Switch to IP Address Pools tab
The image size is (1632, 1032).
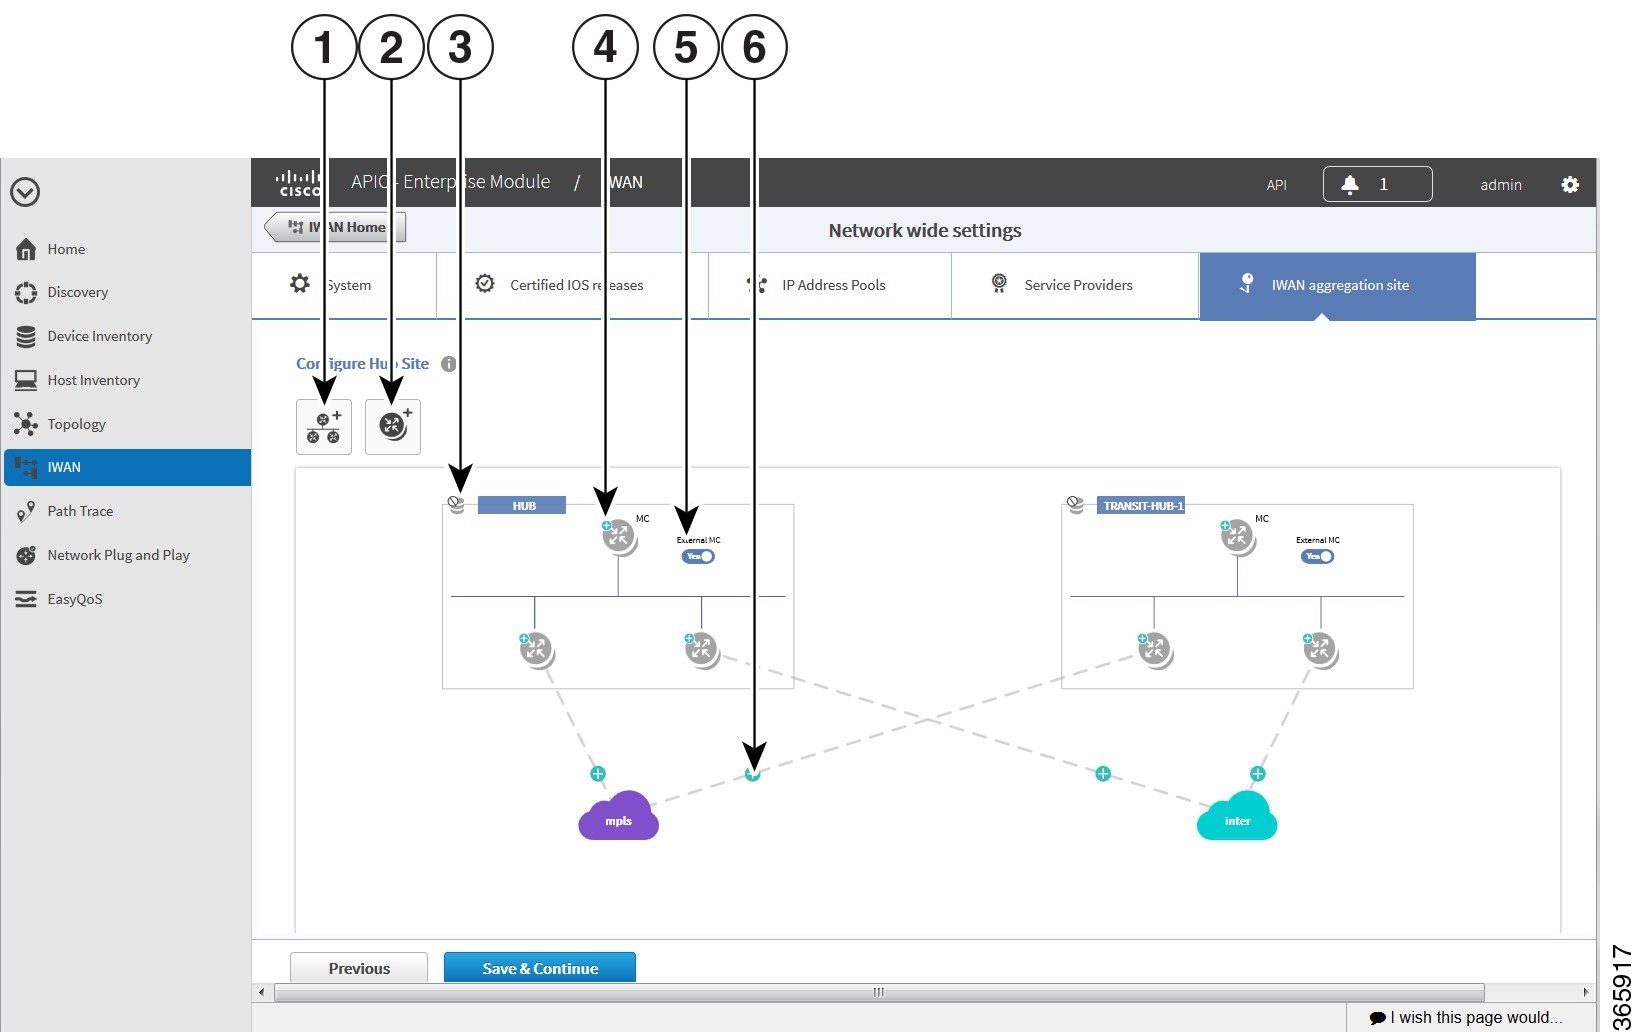(830, 285)
